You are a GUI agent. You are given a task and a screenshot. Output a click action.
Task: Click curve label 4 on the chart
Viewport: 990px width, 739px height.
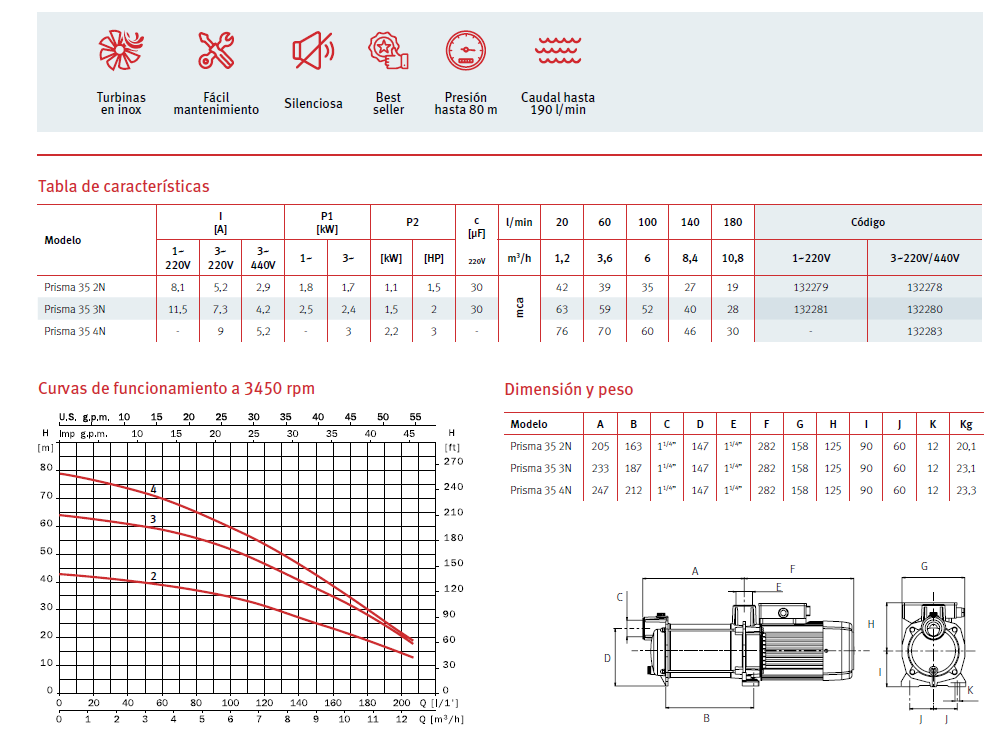[153, 489]
